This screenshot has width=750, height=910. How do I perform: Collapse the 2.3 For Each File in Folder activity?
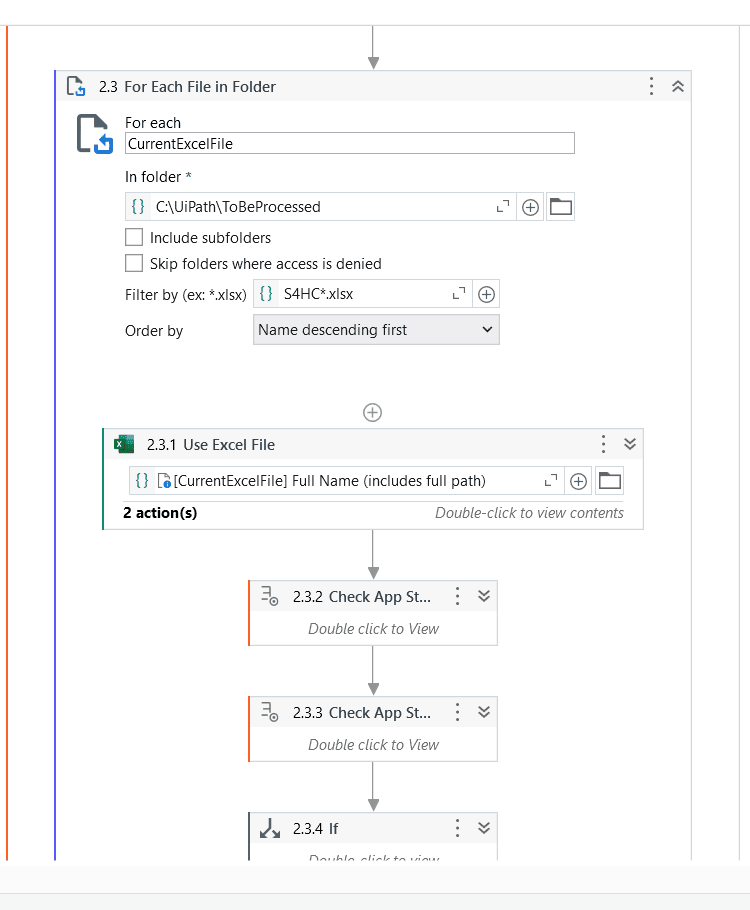tap(677, 86)
